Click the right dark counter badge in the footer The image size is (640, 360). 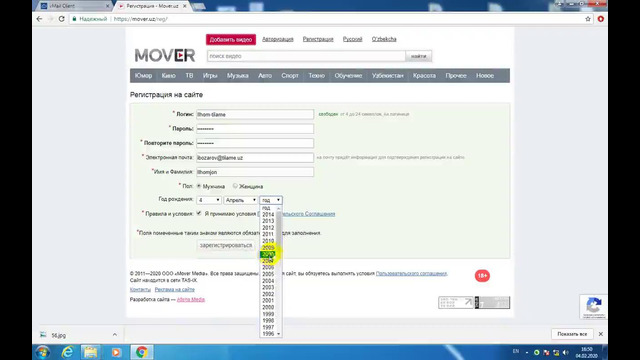492,302
